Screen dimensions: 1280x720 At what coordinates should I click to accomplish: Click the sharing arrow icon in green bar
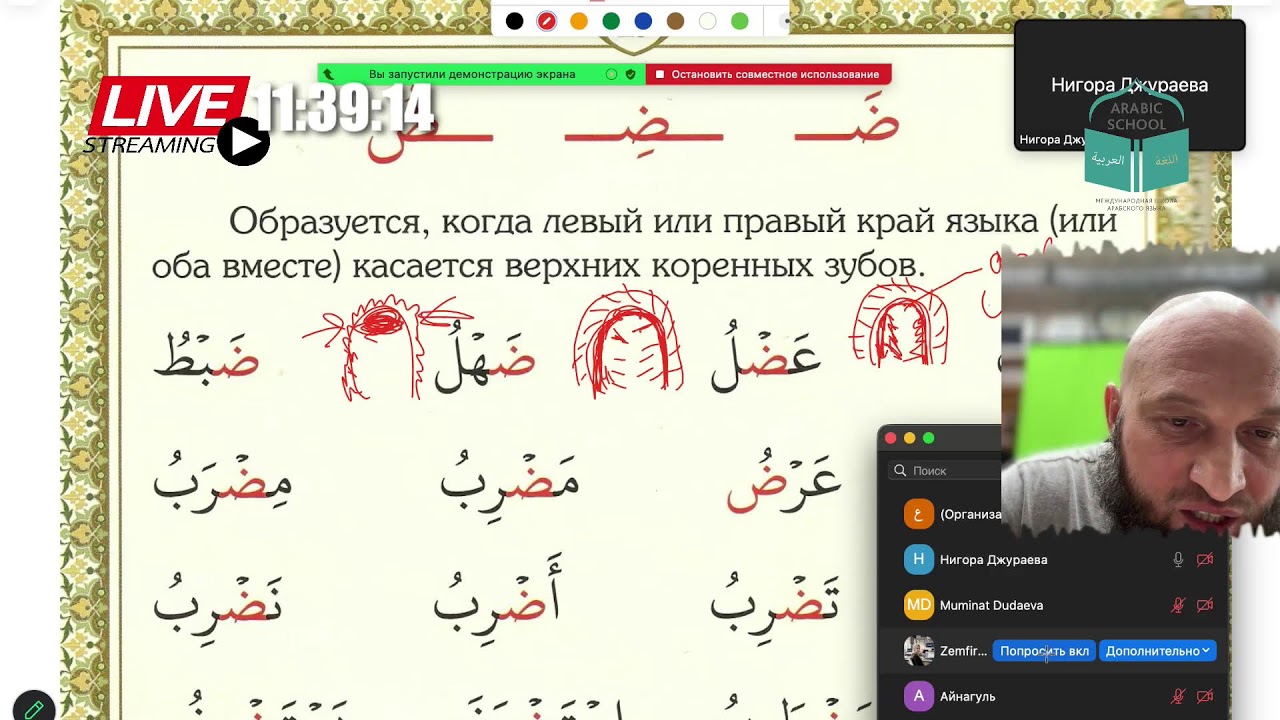coord(328,74)
